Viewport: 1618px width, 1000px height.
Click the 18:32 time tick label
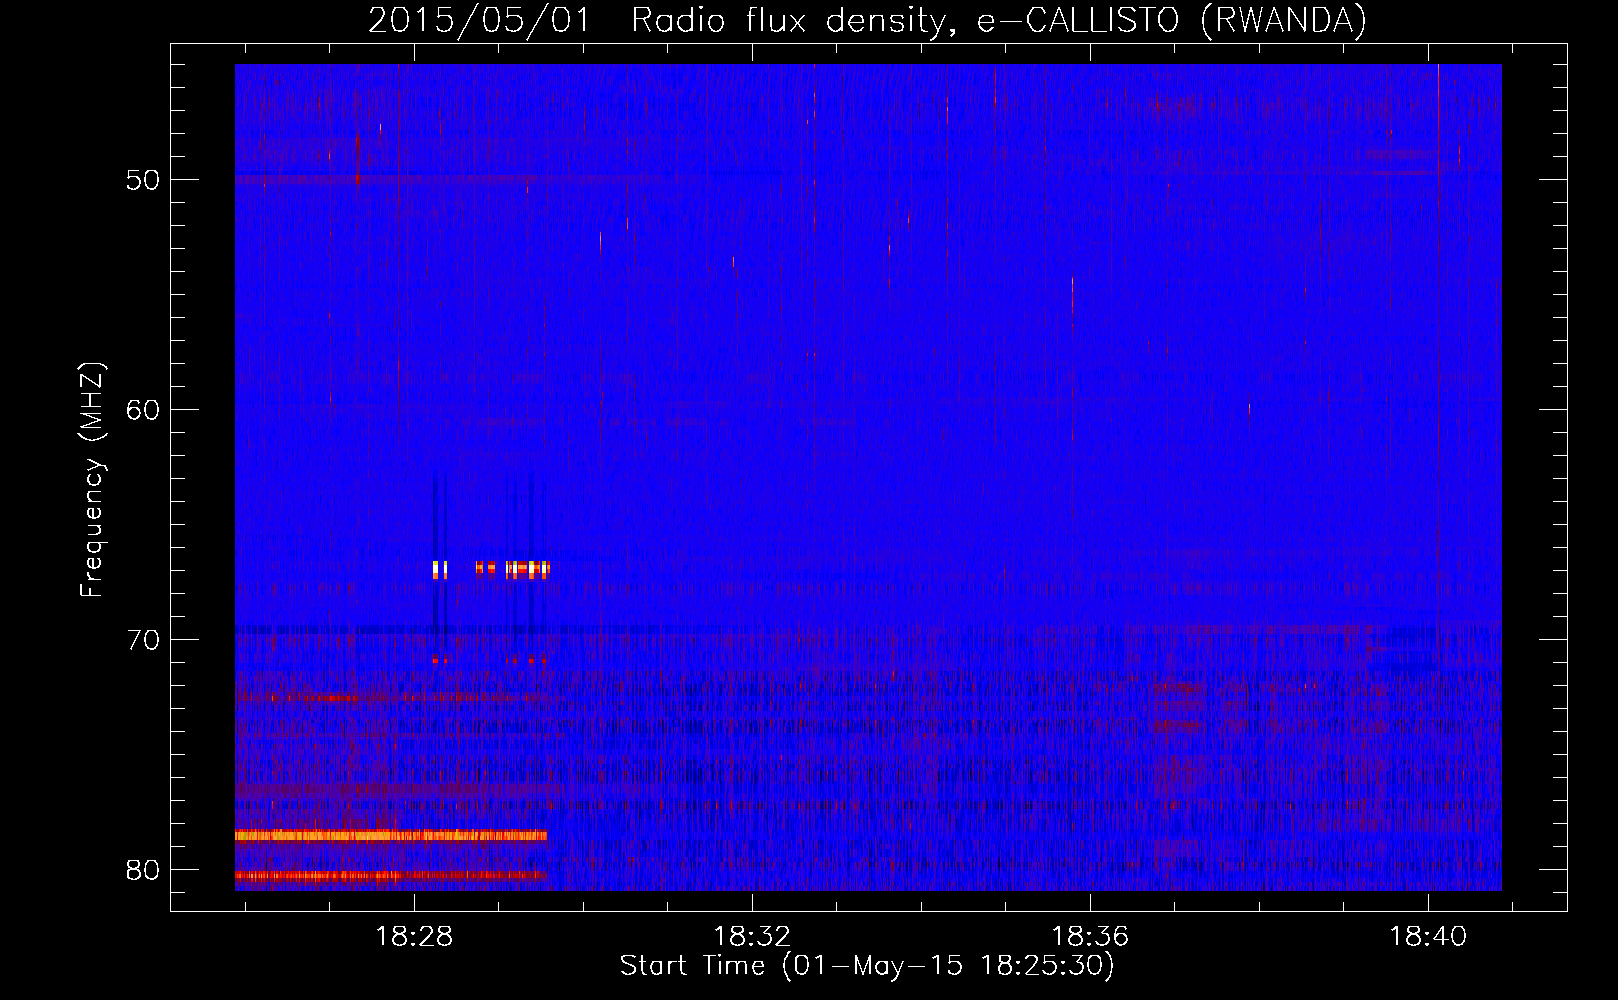[x=752, y=936]
